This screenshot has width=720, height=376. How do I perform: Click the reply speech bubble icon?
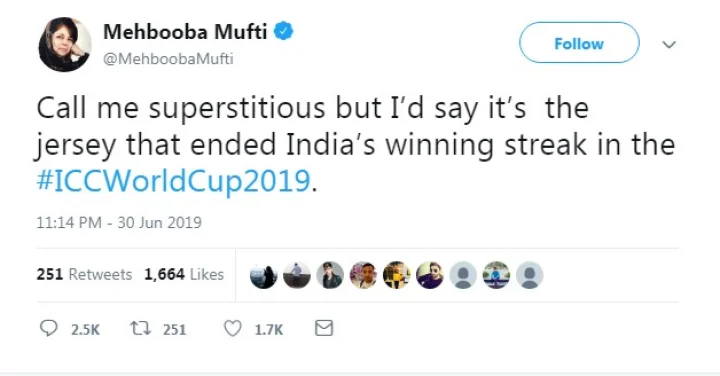(49, 328)
